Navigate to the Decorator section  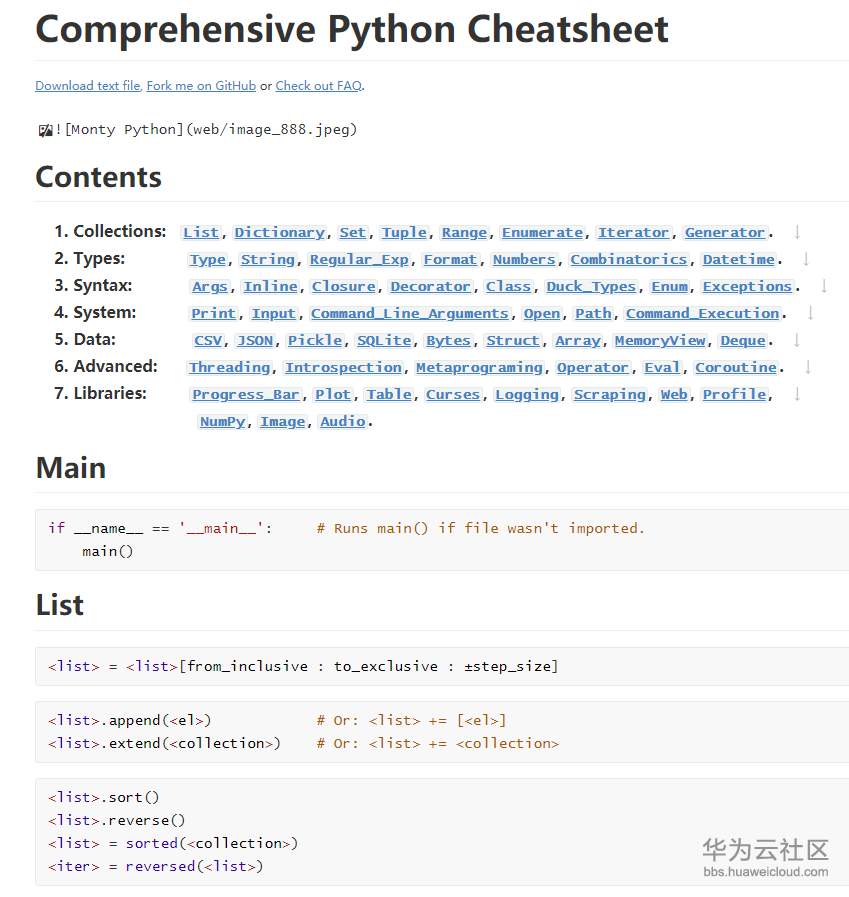pos(432,287)
